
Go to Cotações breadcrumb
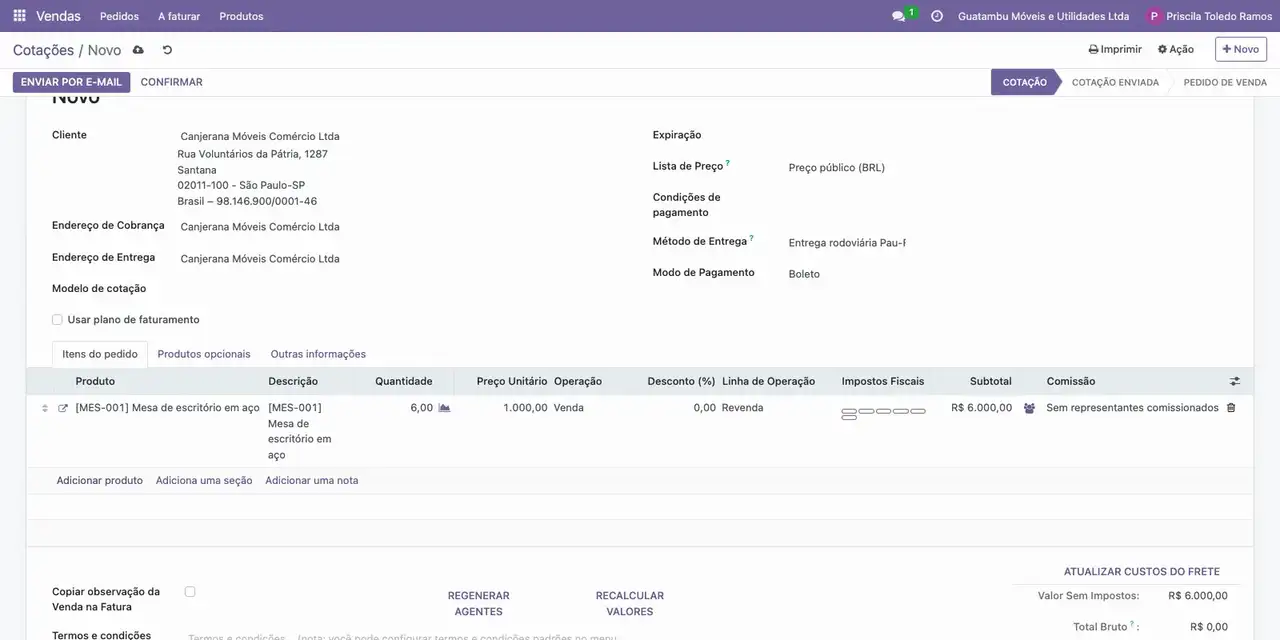click(43, 50)
